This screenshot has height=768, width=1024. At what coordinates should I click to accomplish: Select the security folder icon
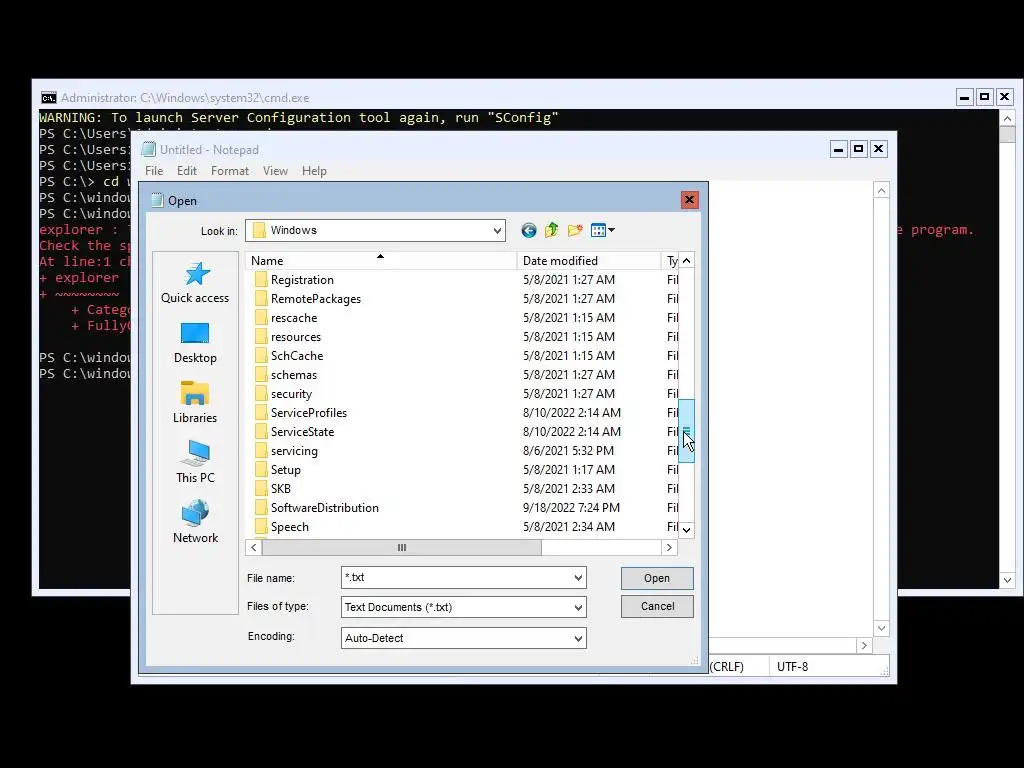pos(261,393)
